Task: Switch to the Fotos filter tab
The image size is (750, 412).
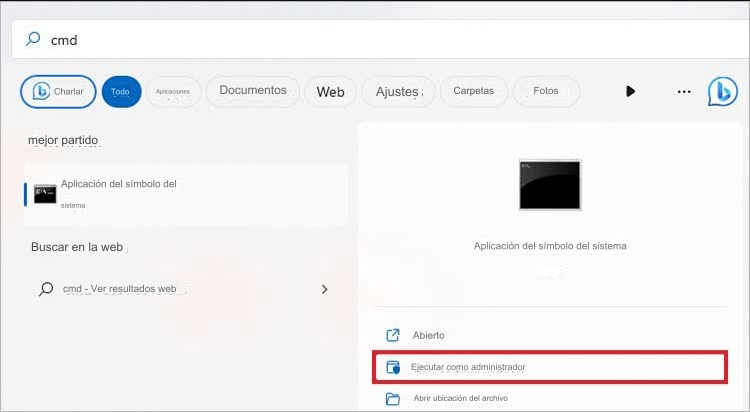Action: point(546,91)
